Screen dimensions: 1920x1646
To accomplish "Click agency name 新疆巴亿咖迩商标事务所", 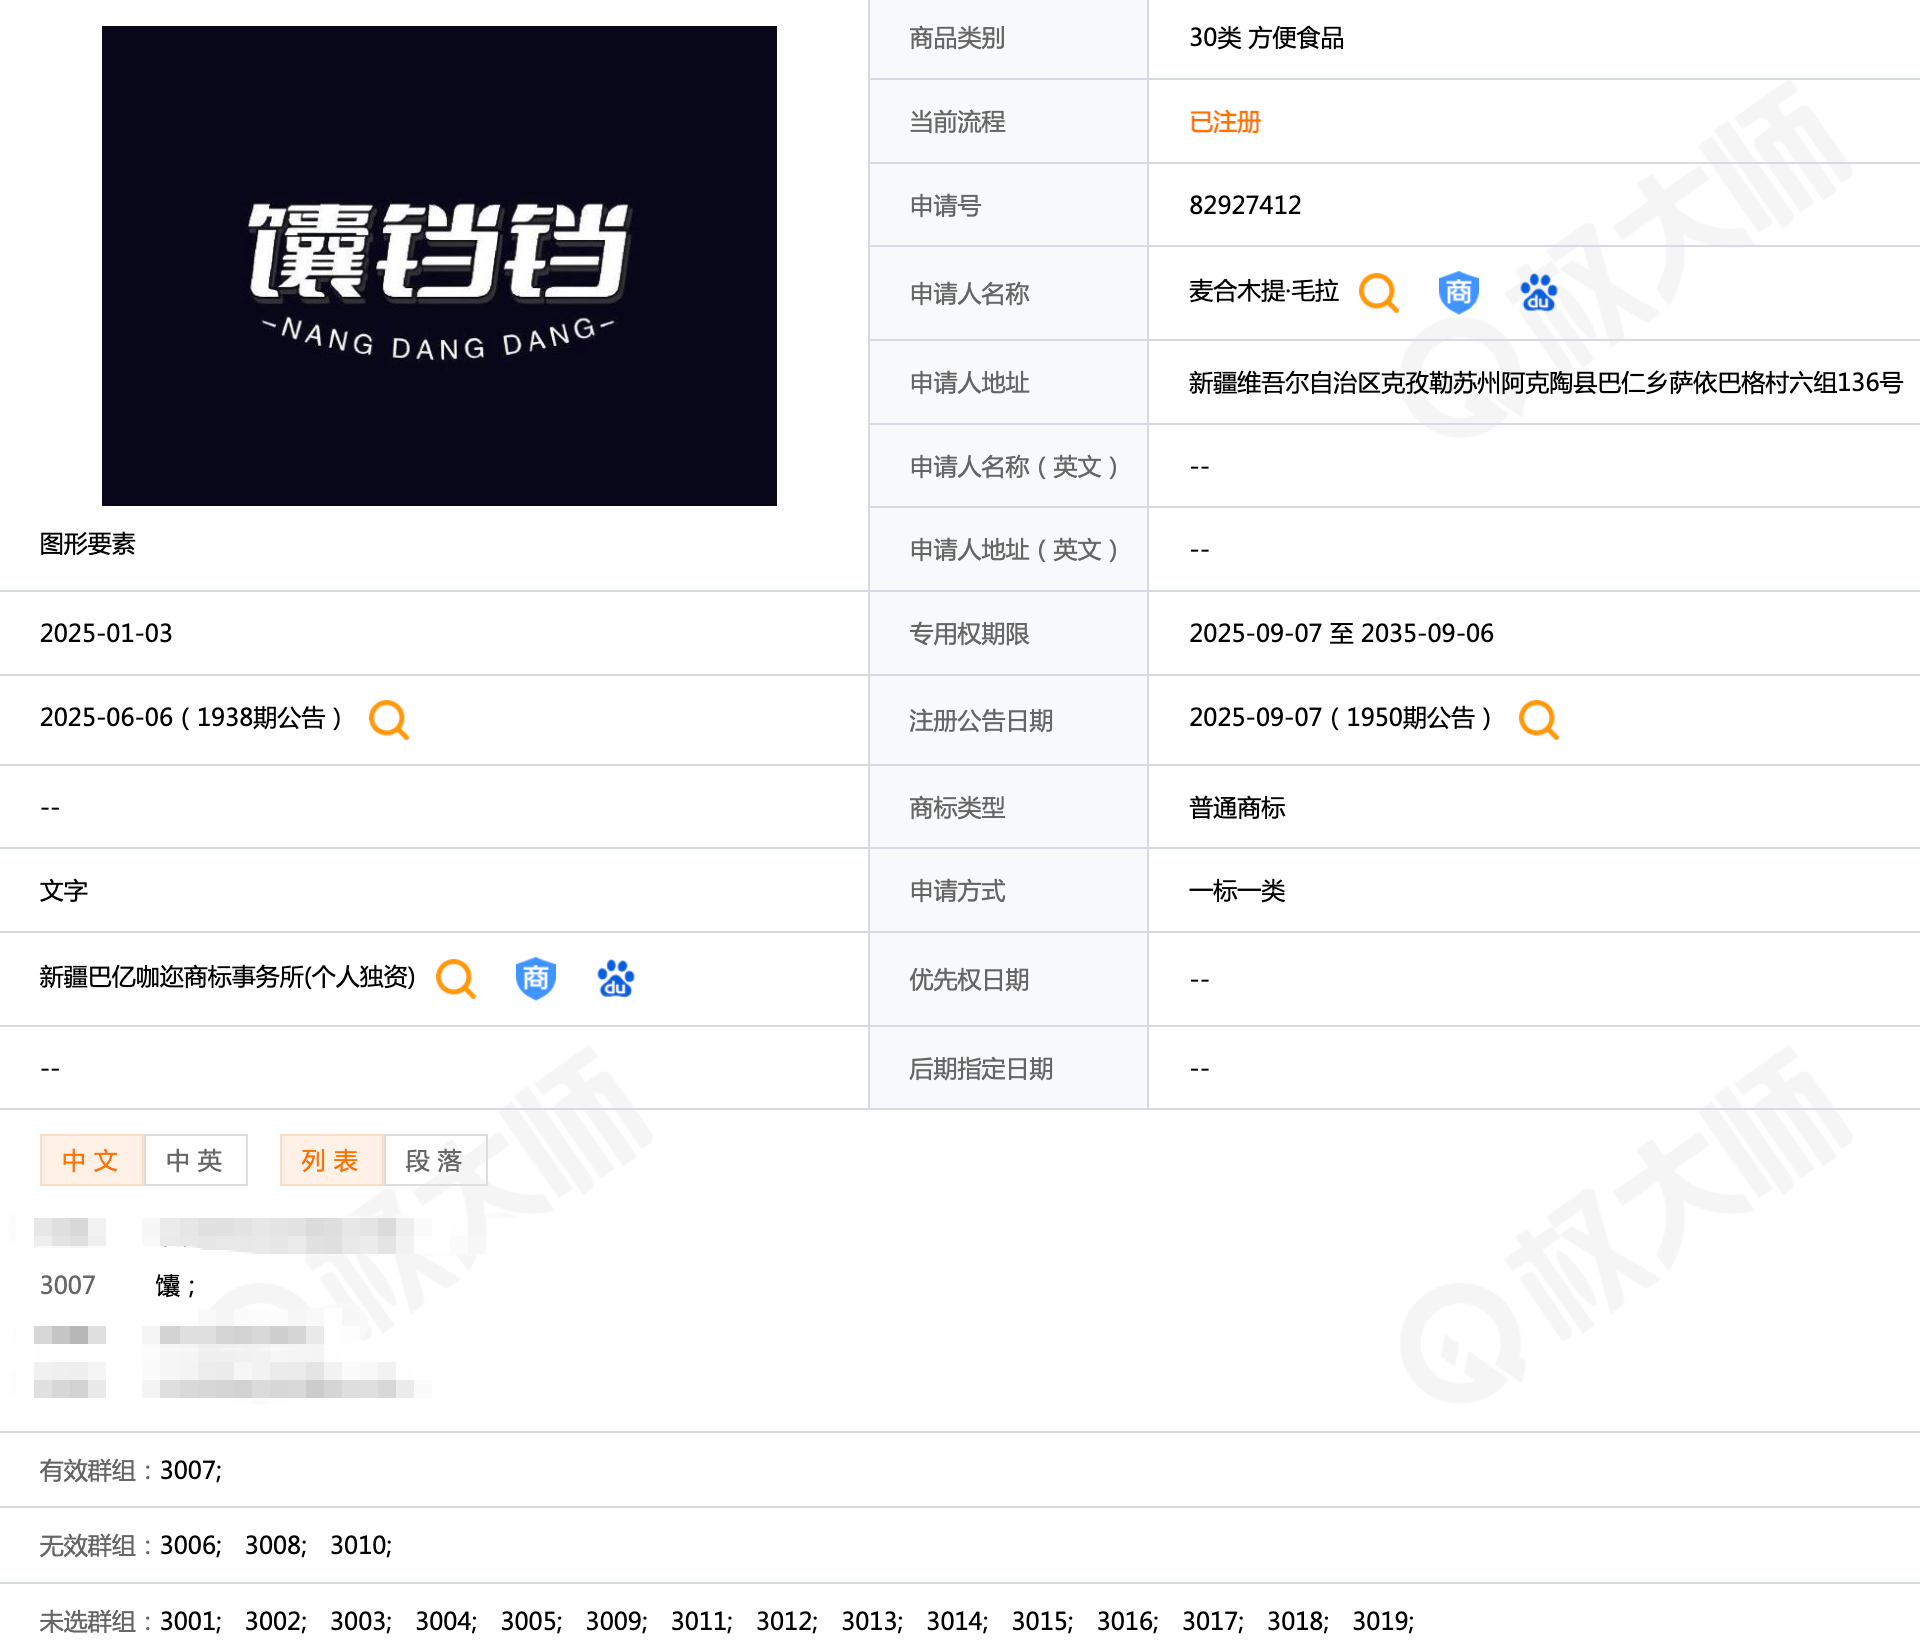I will (227, 977).
